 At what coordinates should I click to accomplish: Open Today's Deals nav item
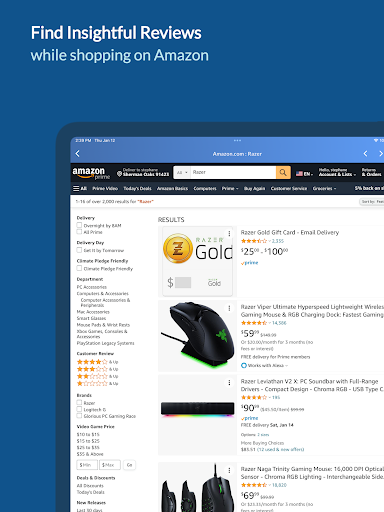pyautogui.click(x=137, y=189)
